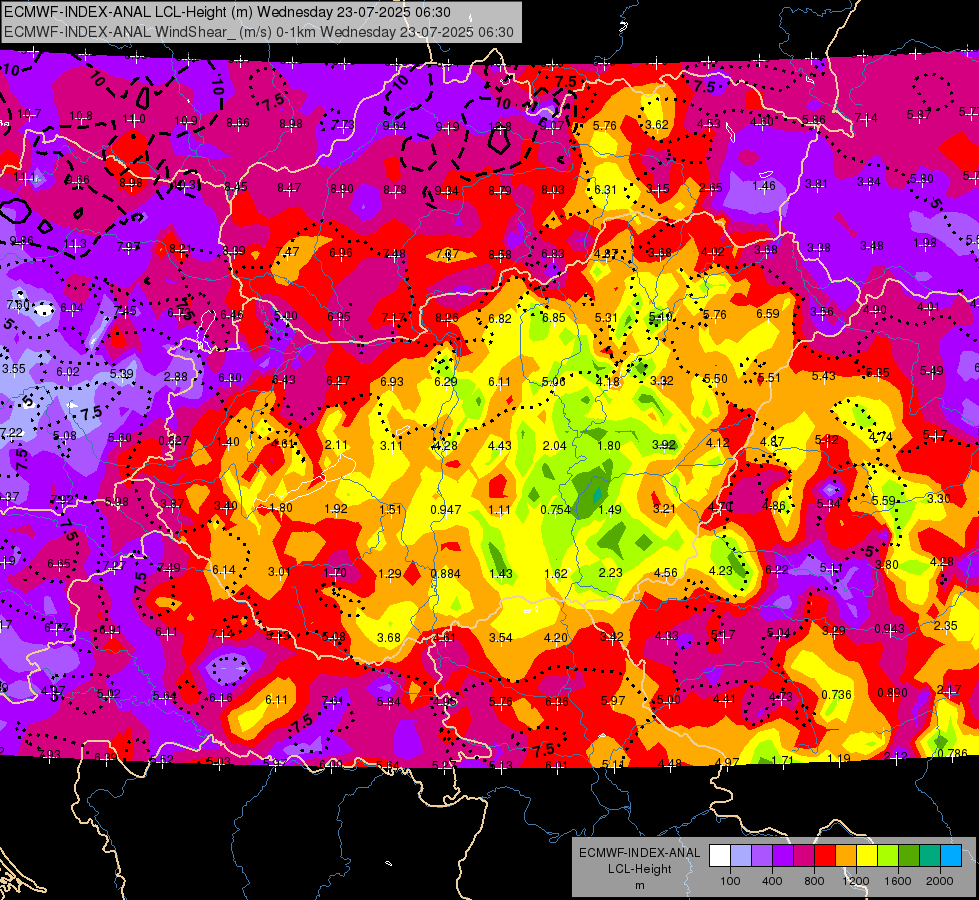Click the '800' legend tick label
The height and width of the screenshot is (900, 979).
pos(814,881)
